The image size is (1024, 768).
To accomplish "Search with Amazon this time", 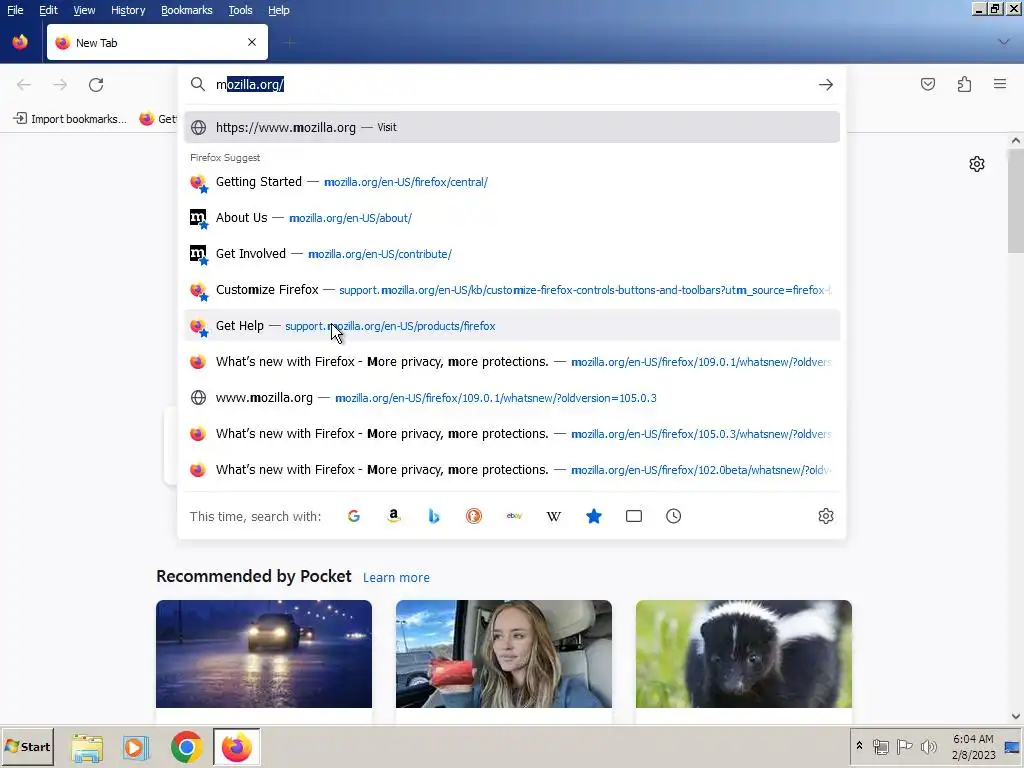I will click(x=393, y=516).
